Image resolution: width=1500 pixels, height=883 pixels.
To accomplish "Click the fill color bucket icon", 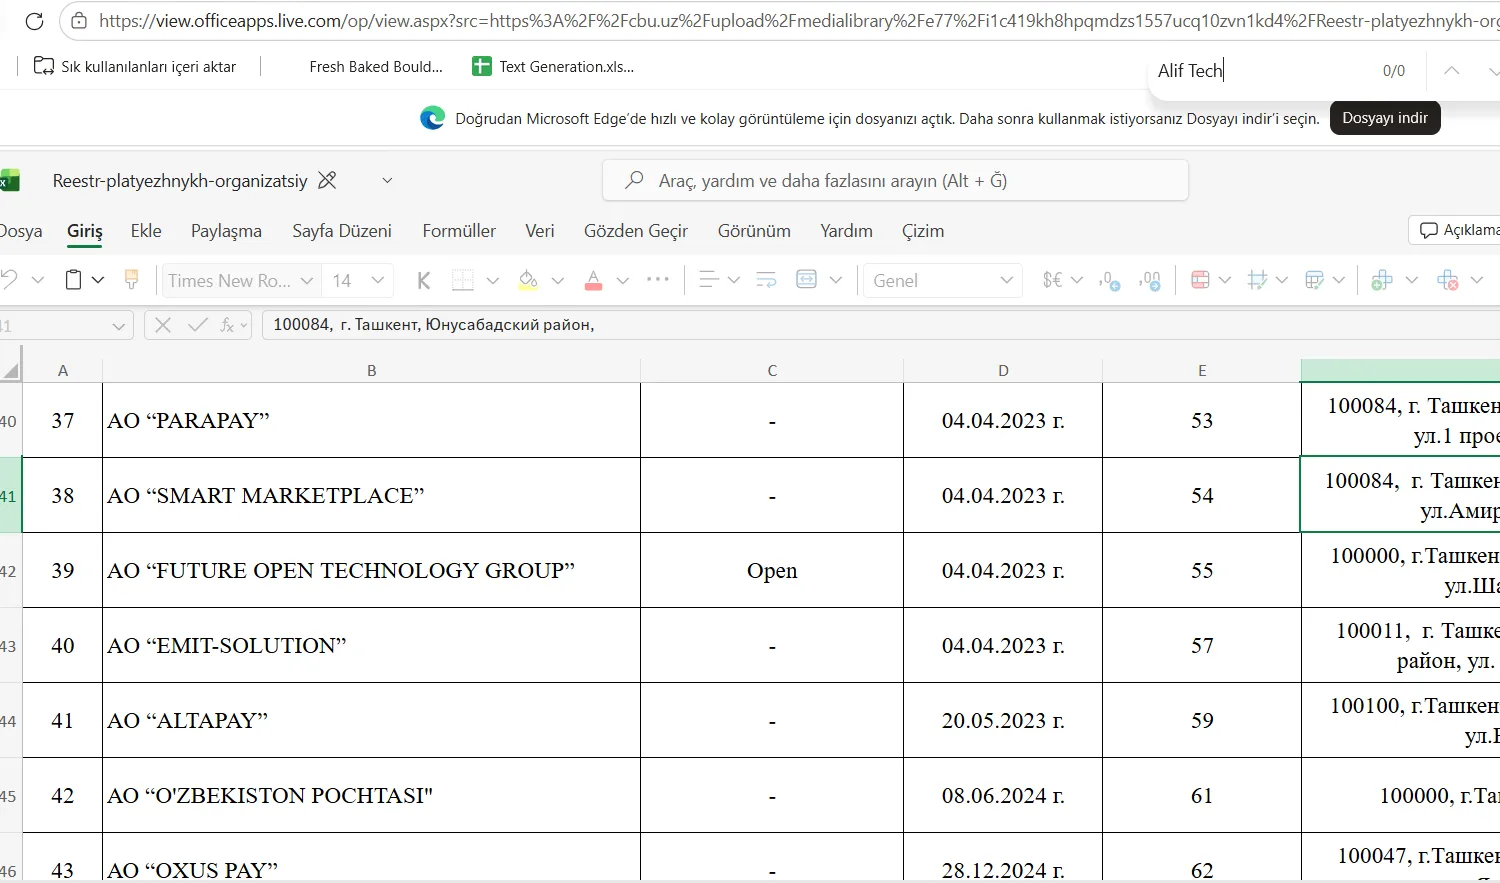I will [x=528, y=281].
